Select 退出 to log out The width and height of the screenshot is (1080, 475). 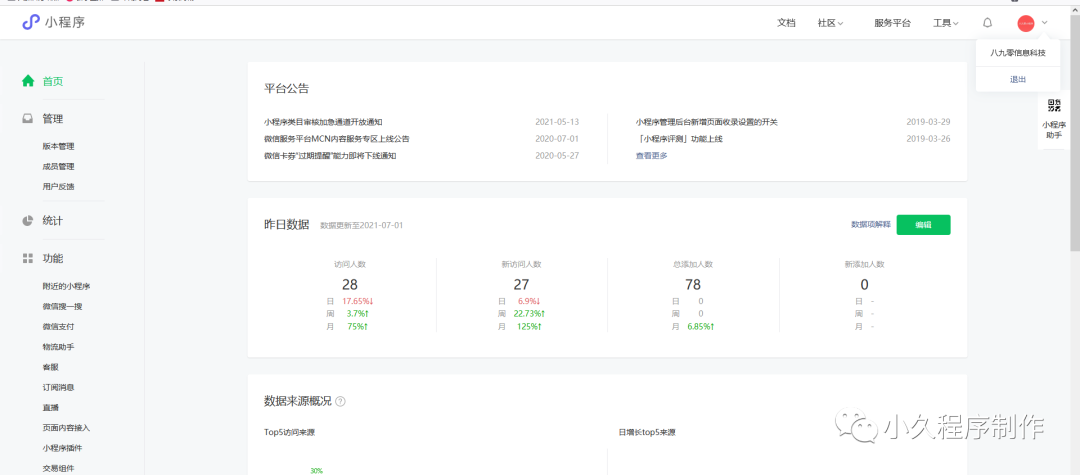[1017, 78]
